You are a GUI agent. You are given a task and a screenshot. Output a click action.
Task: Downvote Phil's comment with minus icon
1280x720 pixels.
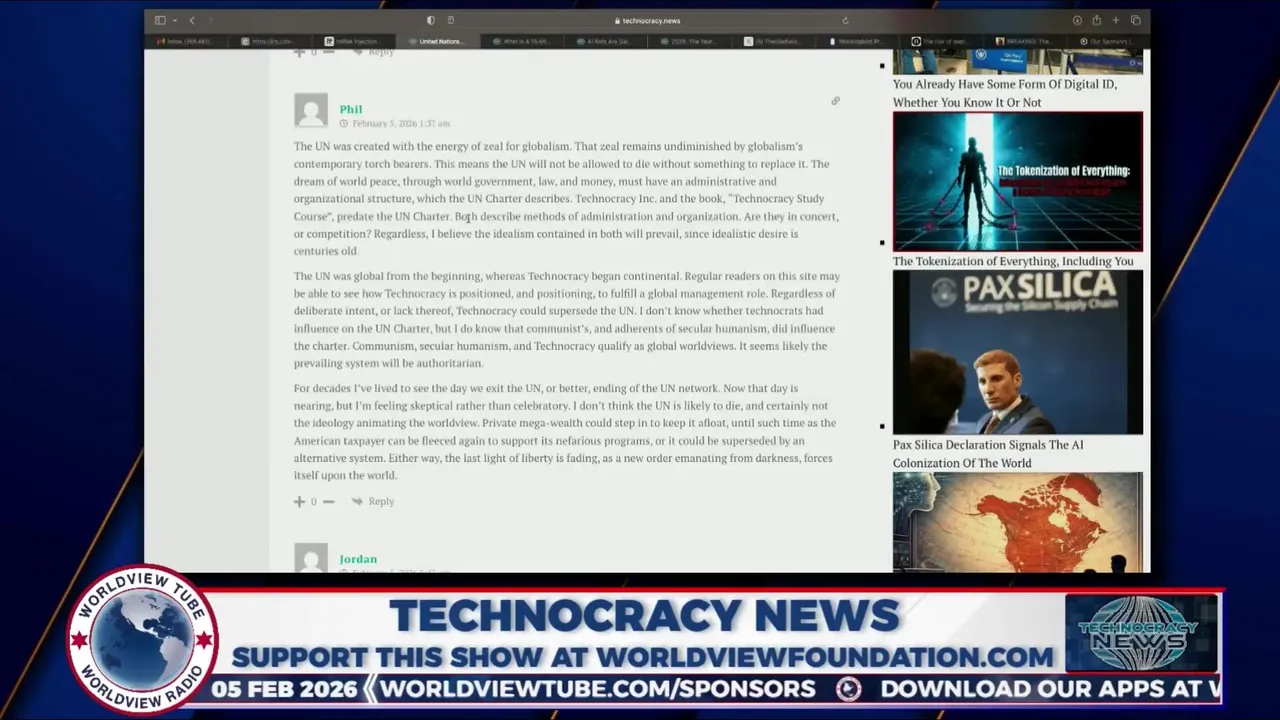click(328, 501)
